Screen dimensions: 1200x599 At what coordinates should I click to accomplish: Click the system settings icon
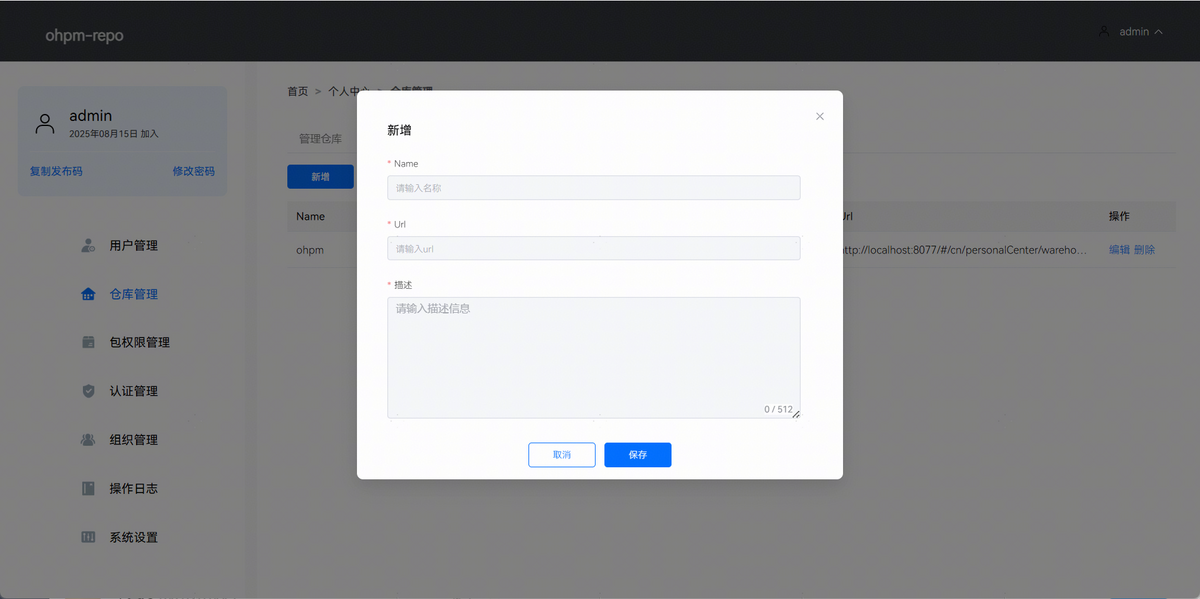click(x=88, y=537)
